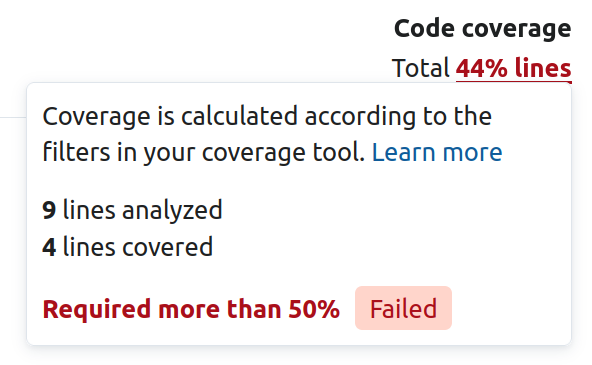
Task: Click the Total label before the percentage
Action: click(421, 68)
